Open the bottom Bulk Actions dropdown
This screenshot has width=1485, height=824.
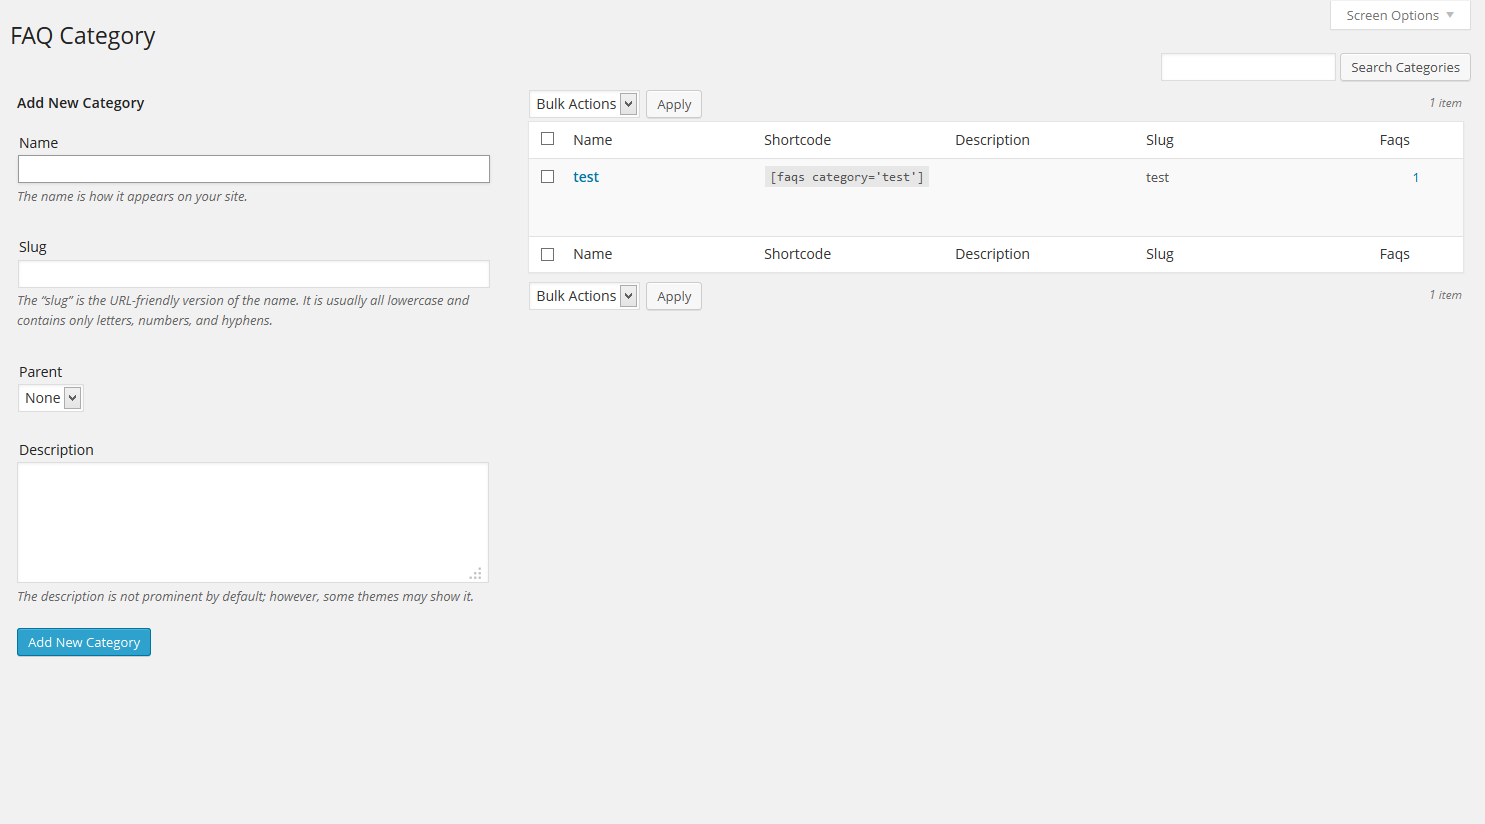(x=583, y=295)
